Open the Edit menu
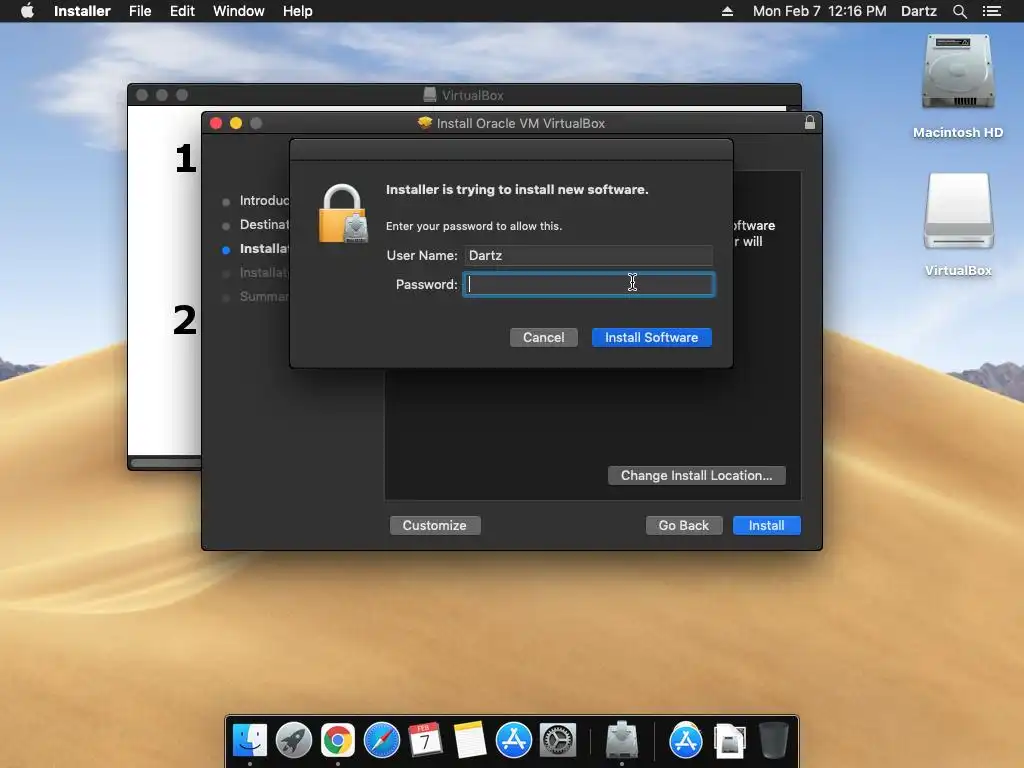Screen dimensions: 1024x768 (x=182, y=11)
